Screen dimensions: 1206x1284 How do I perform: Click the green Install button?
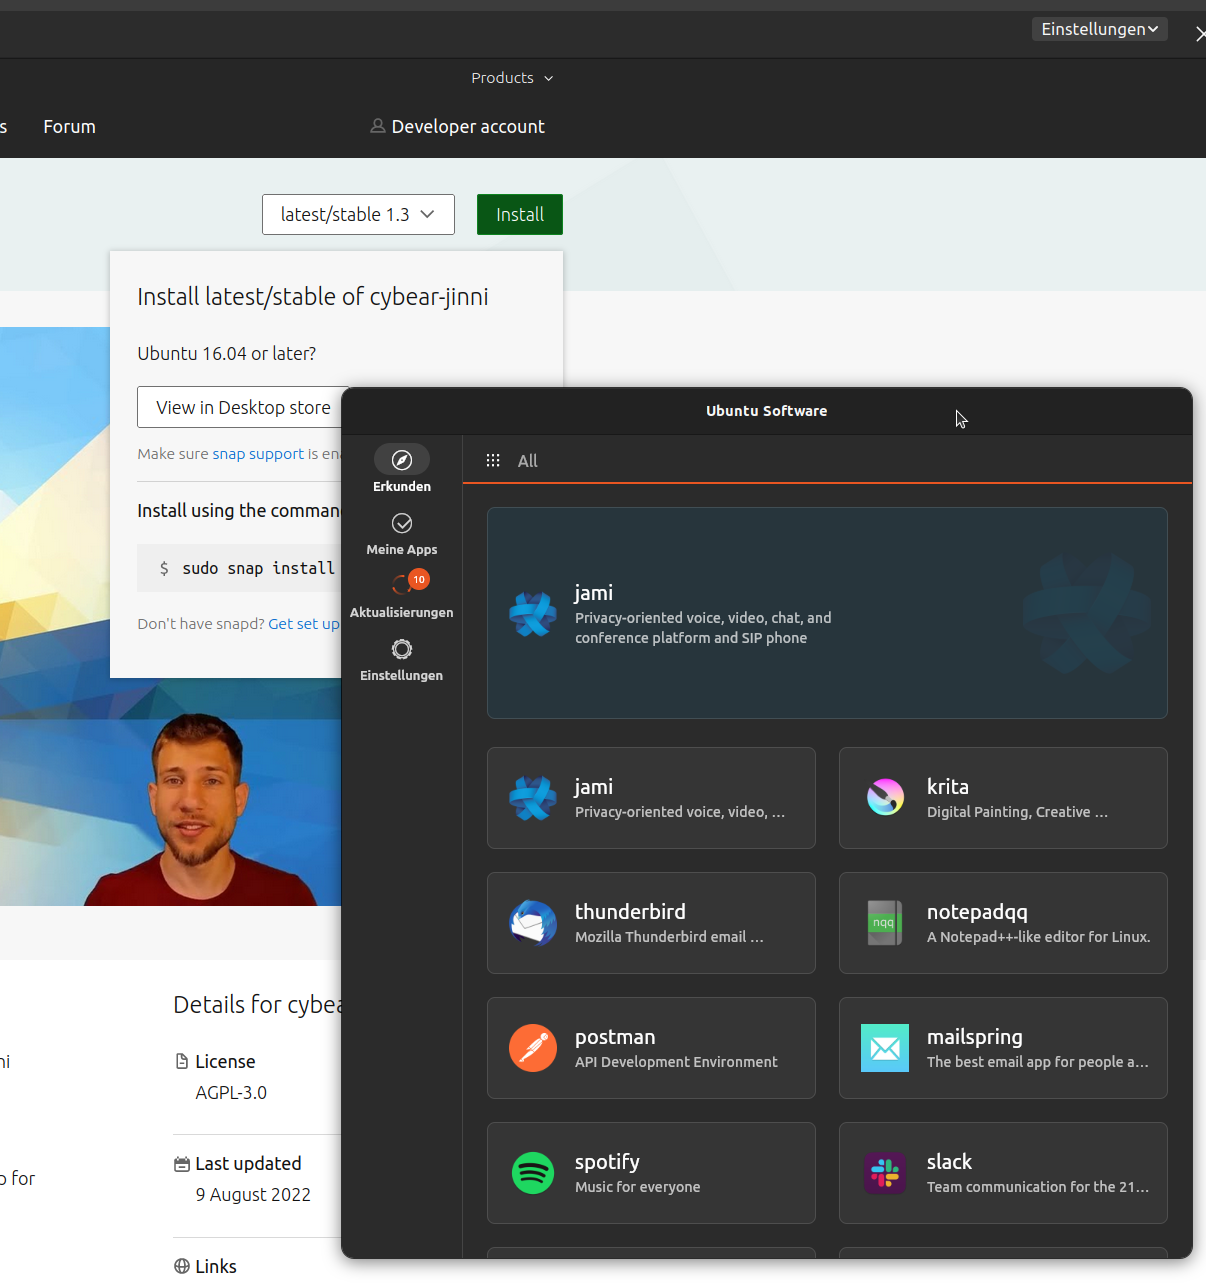[x=520, y=214]
